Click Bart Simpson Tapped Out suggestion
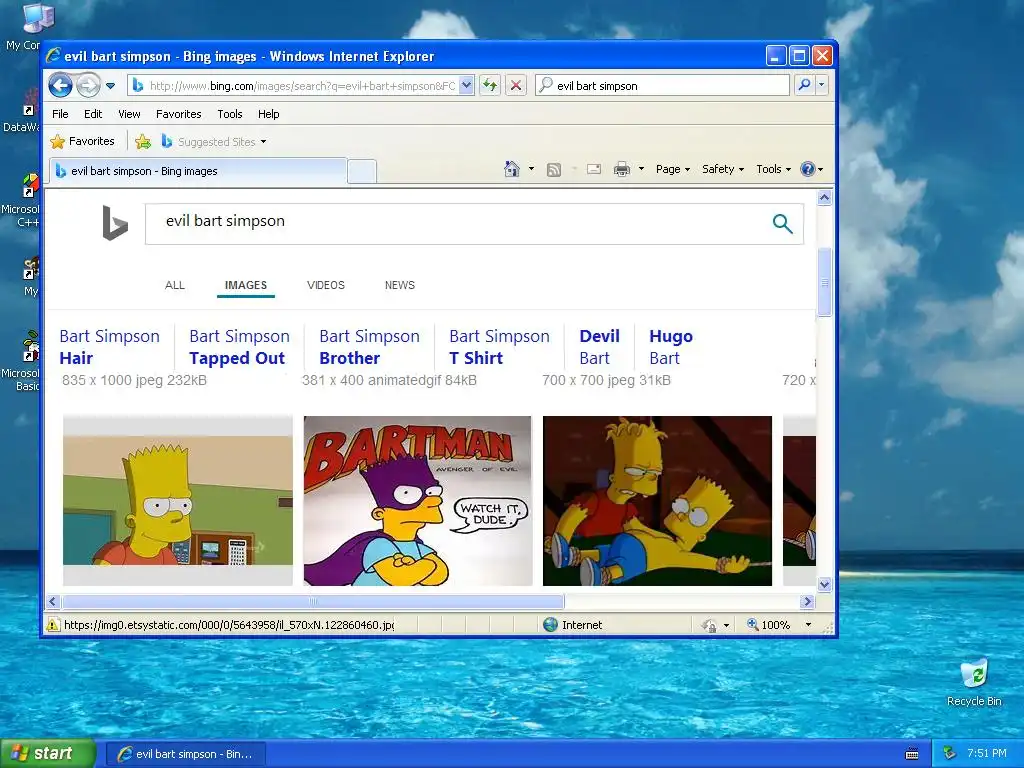 click(239, 347)
